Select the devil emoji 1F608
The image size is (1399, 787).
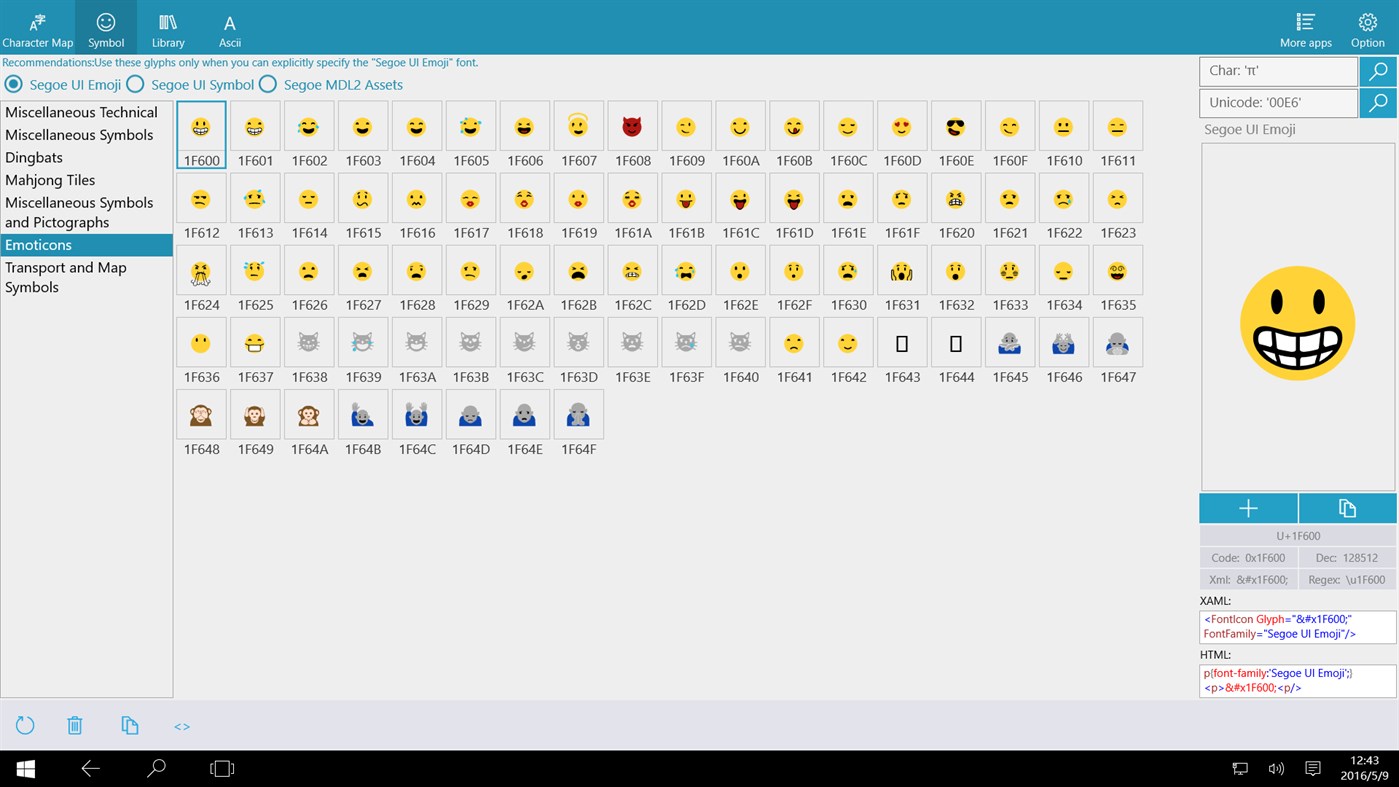point(632,134)
